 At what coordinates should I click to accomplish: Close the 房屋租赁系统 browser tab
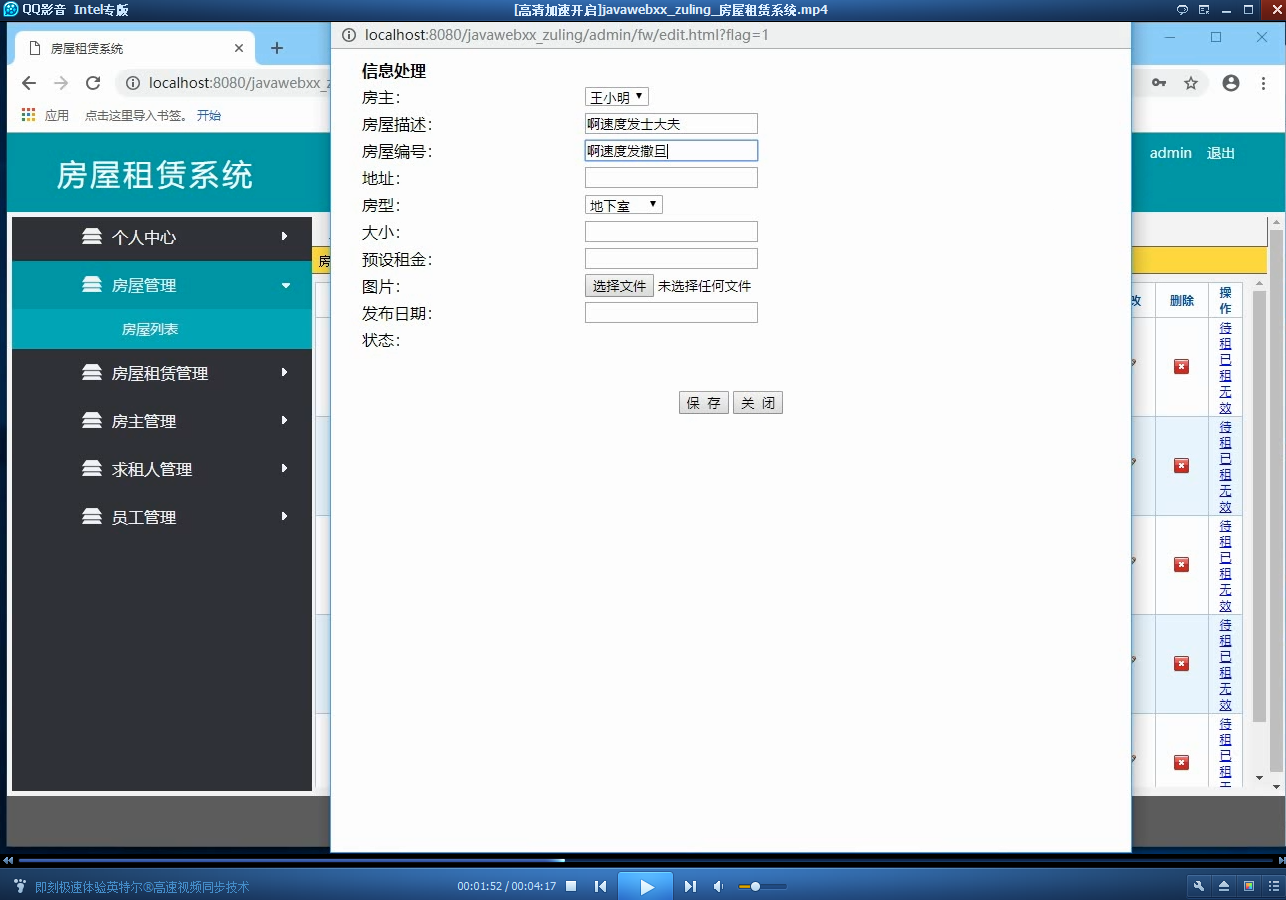[239, 48]
